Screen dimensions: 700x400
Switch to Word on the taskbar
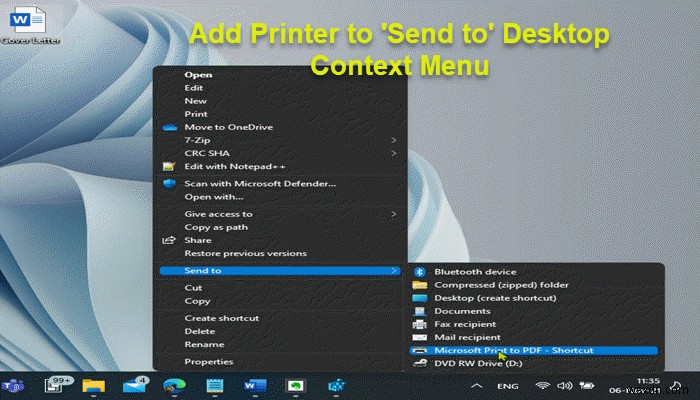pos(255,386)
